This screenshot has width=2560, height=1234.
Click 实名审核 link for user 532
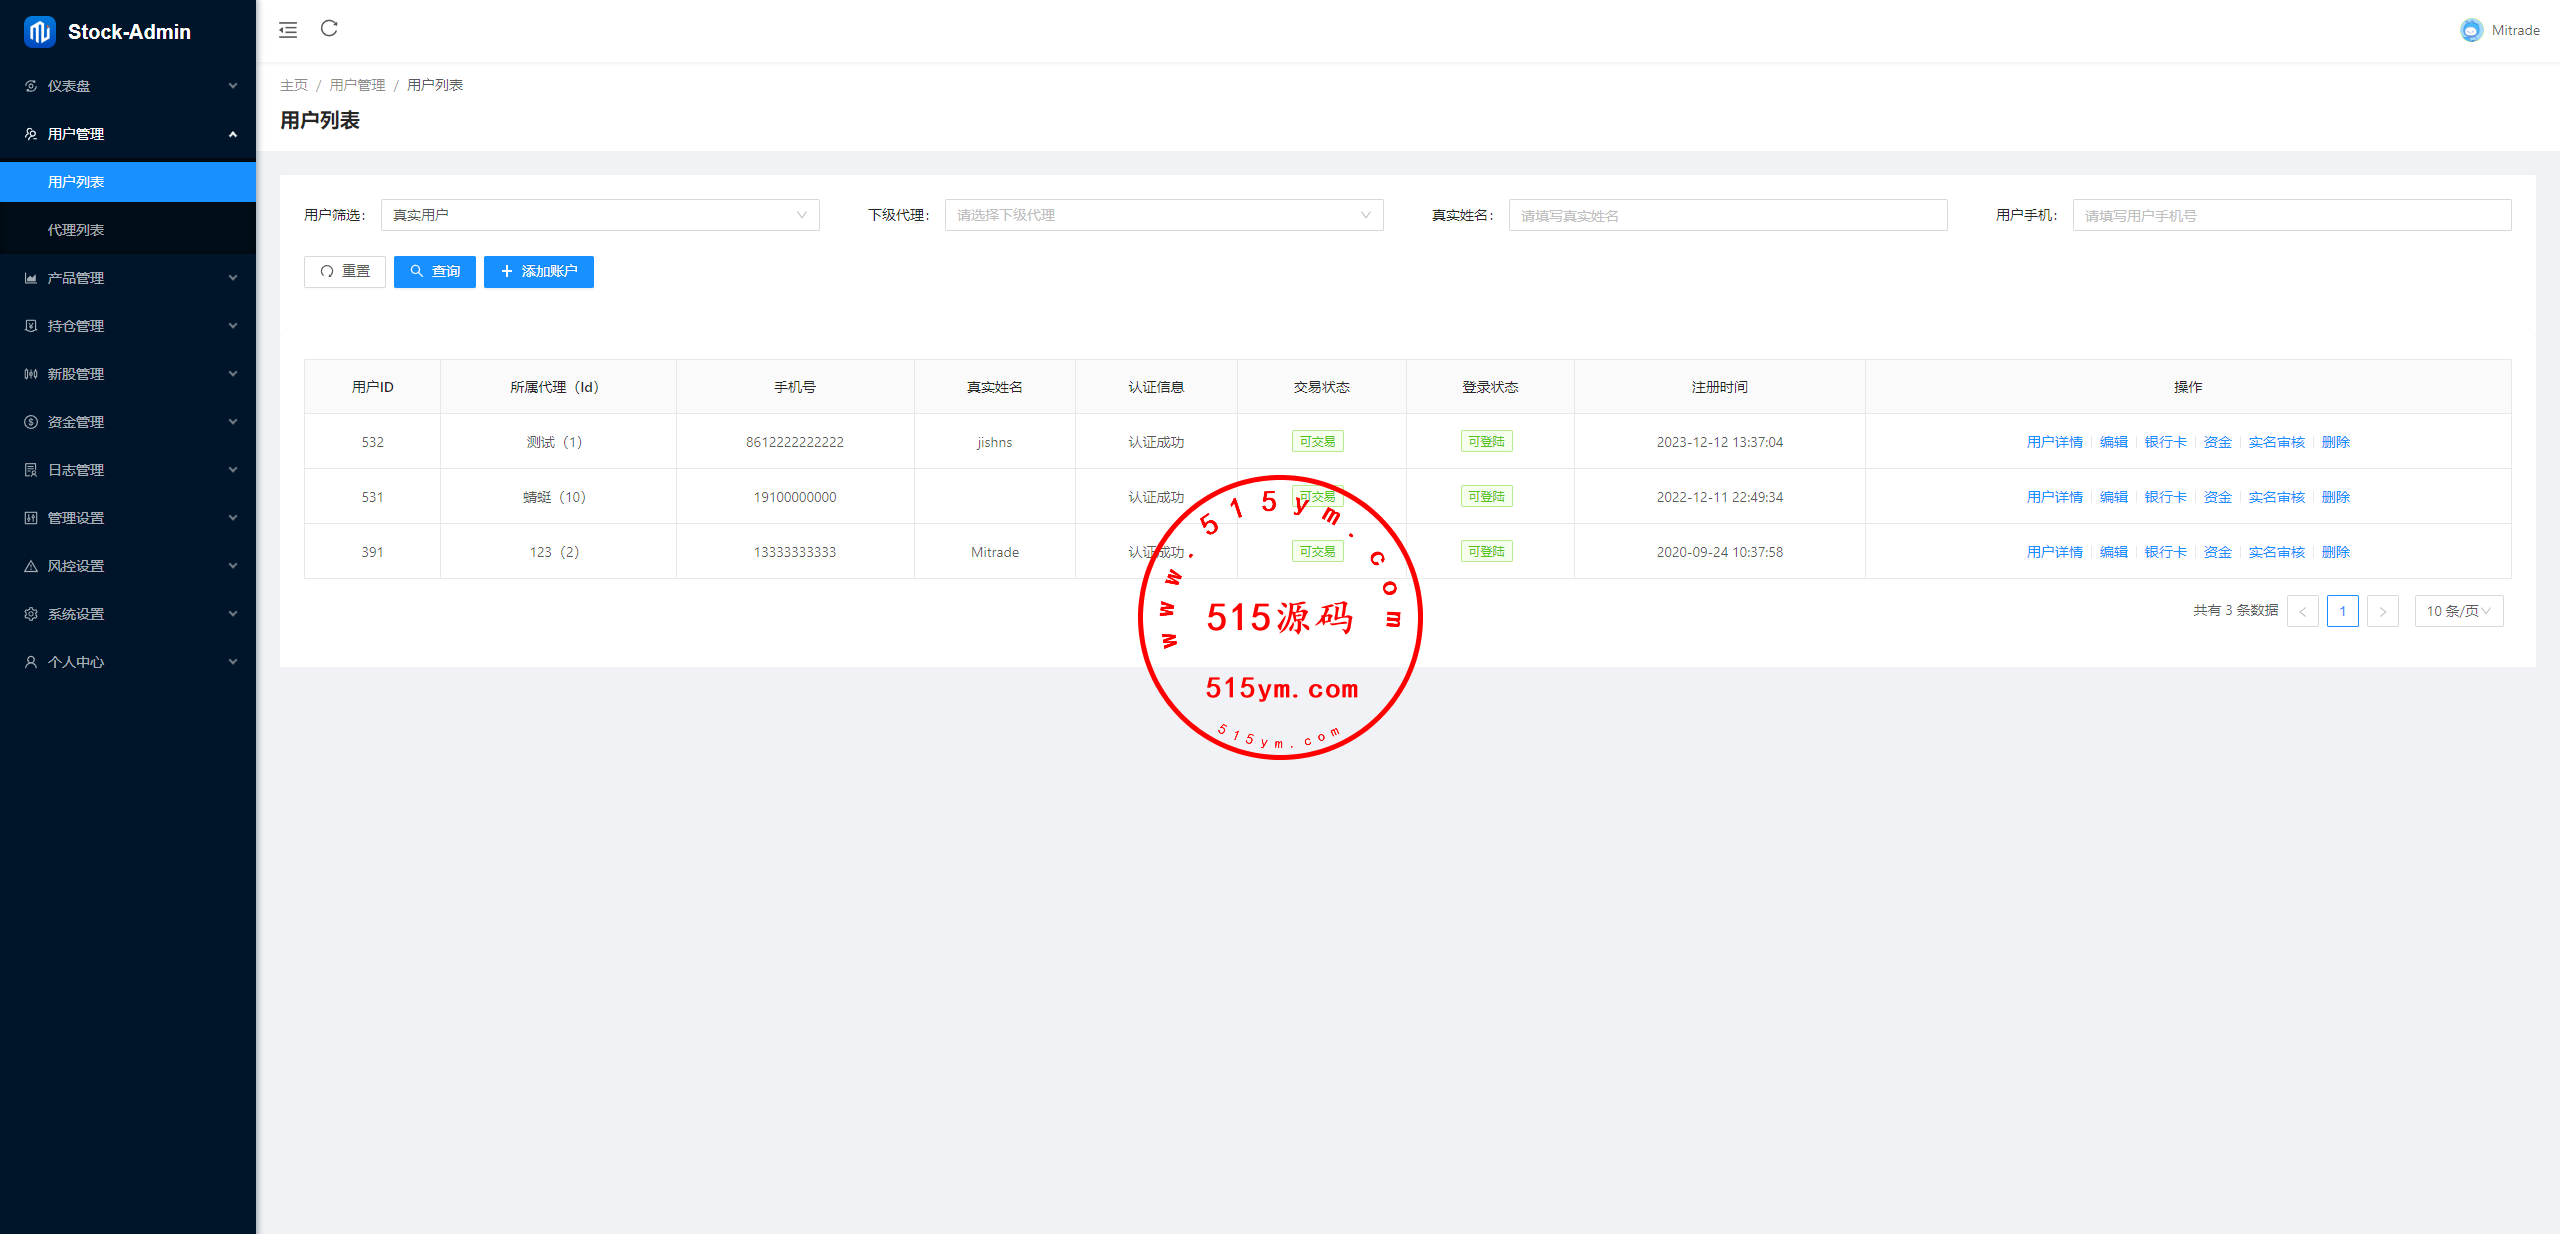coord(2276,442)
